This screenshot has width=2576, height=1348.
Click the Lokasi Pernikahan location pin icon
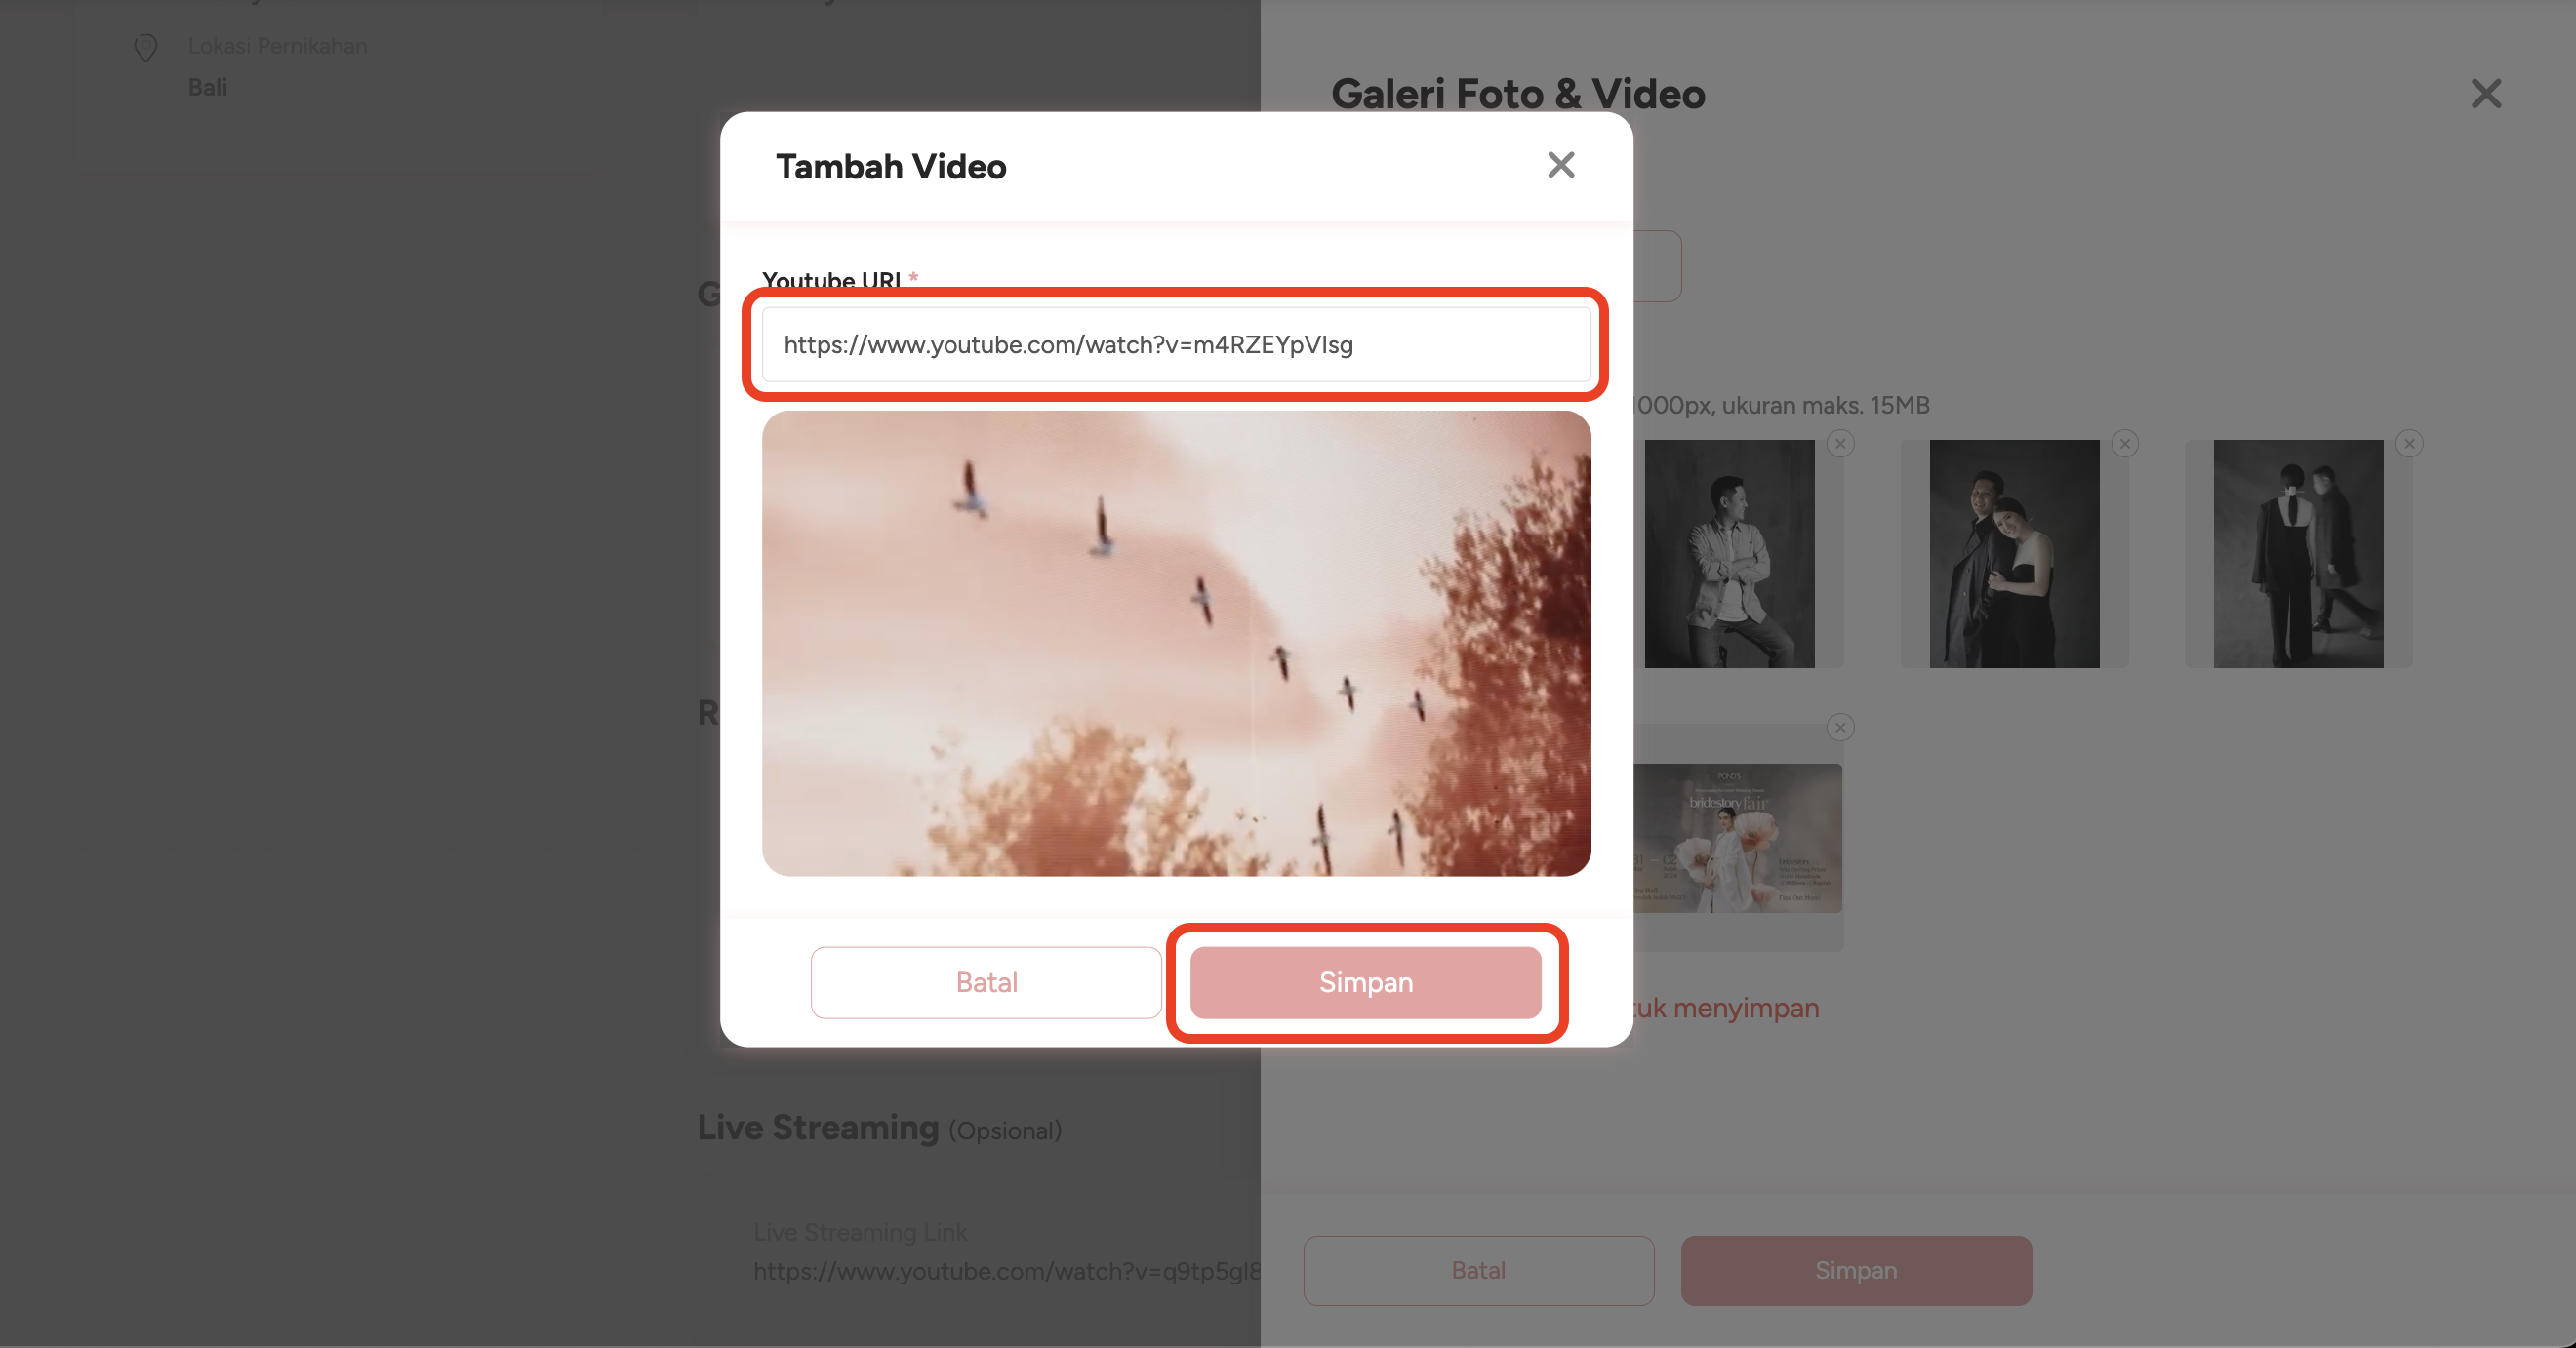(x=146, y=47)
